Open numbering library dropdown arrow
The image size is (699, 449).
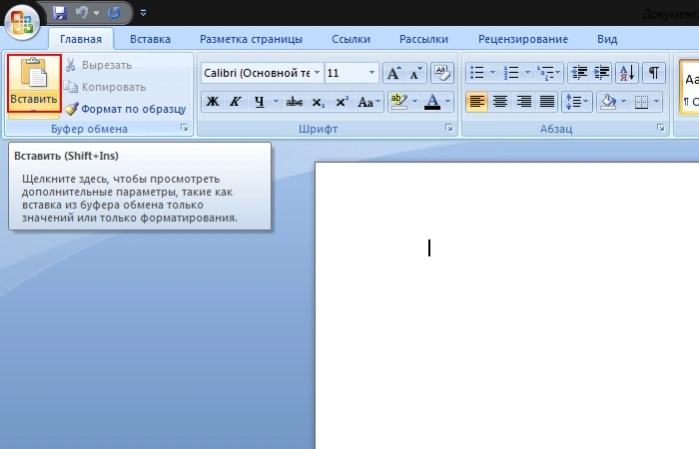[x=527, y=73]
